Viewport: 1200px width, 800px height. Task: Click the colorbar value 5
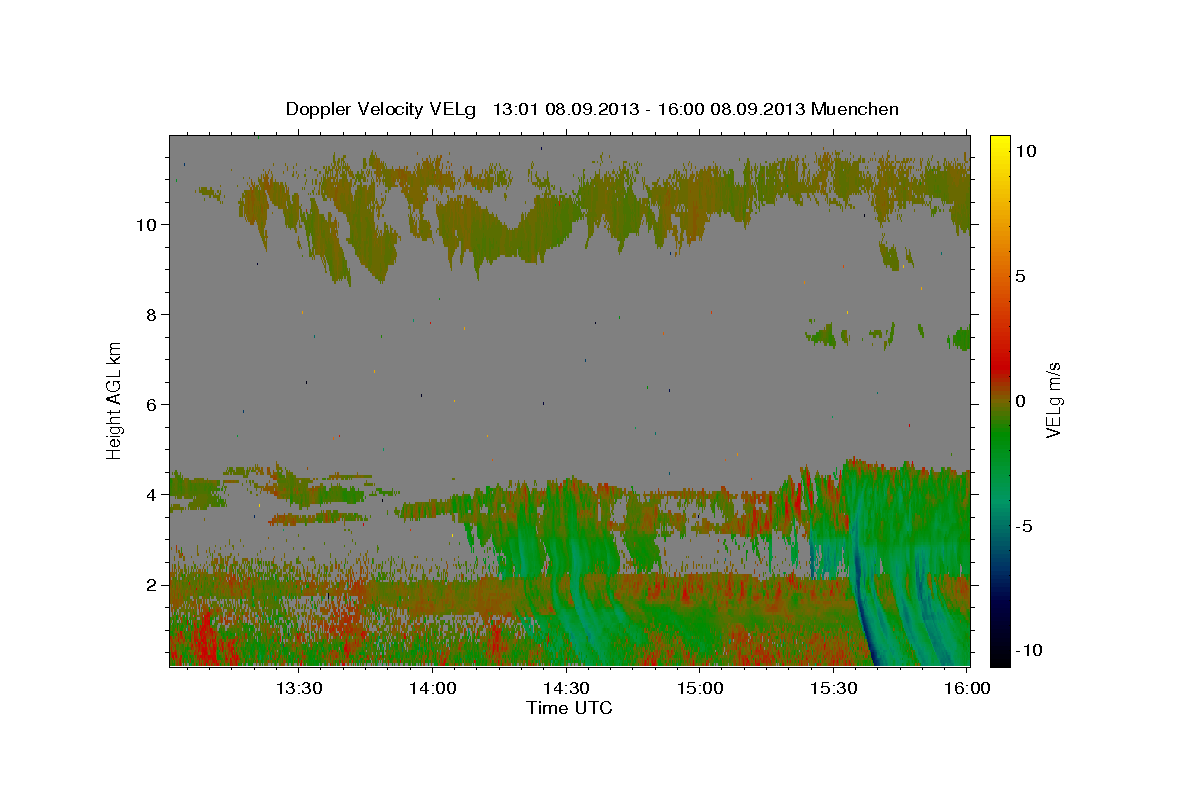1021,276
